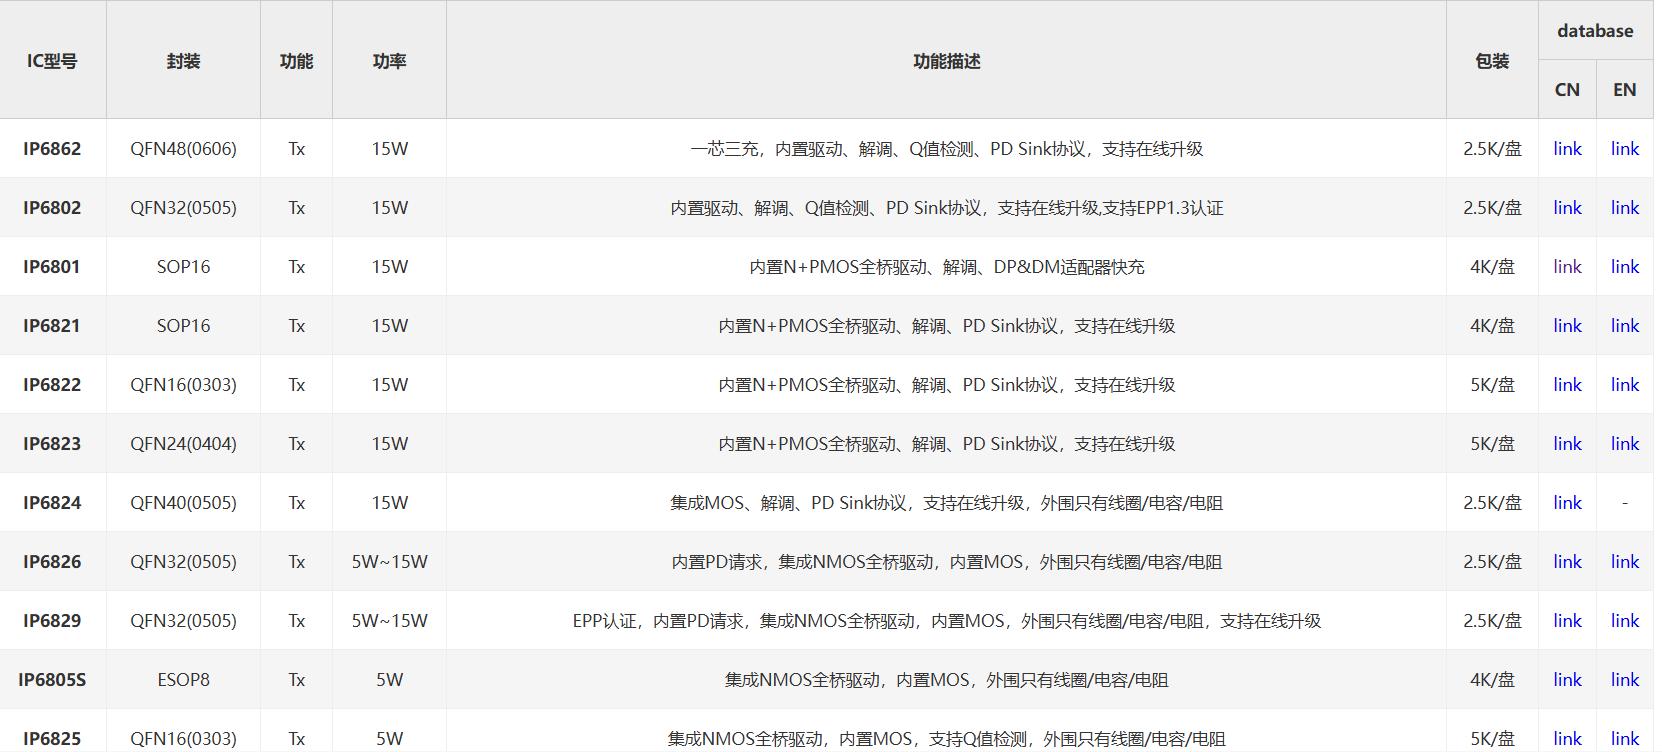
Task: Click the ESOP8 package cell
Action: coord(183,680)
